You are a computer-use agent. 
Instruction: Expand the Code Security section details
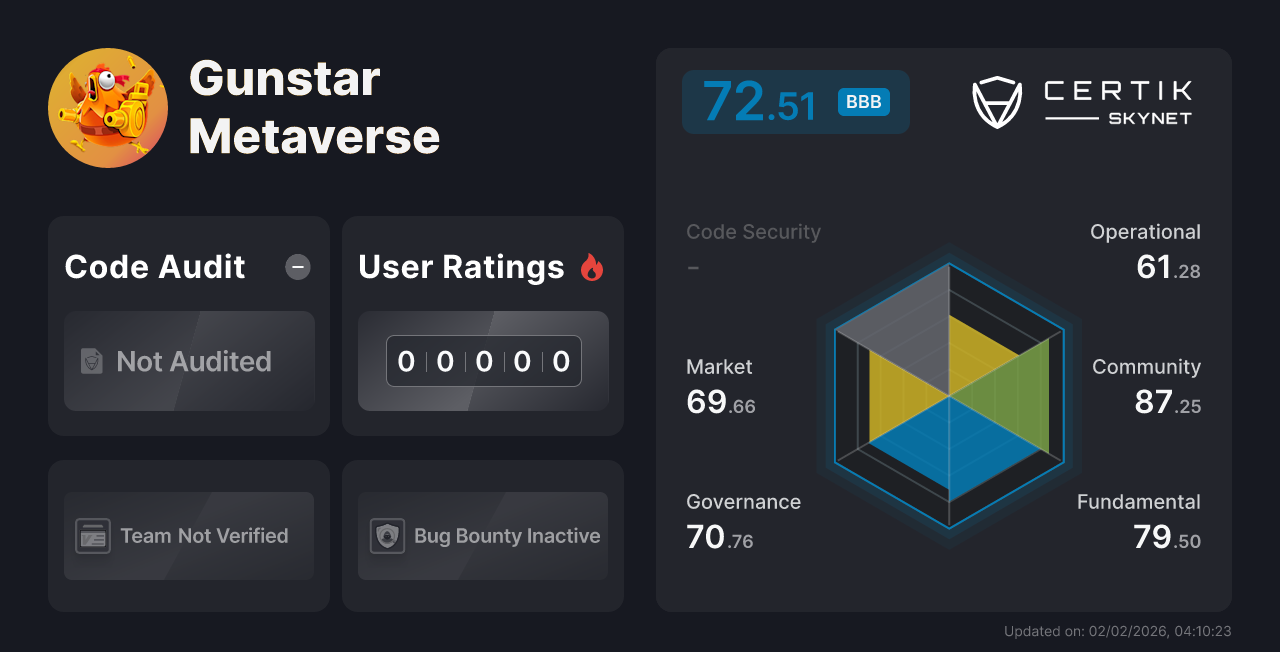coord(753,232)
